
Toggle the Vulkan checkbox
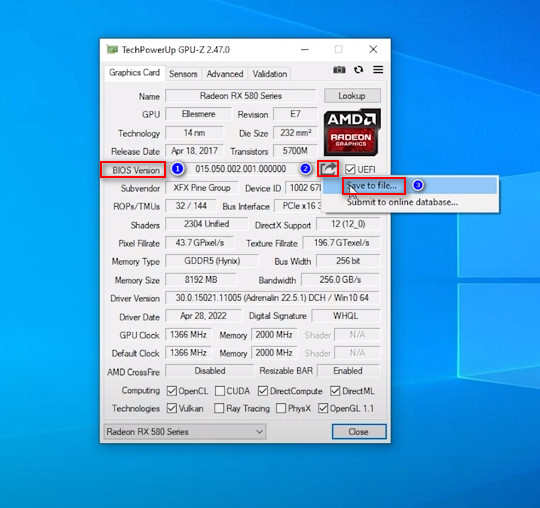172,408
